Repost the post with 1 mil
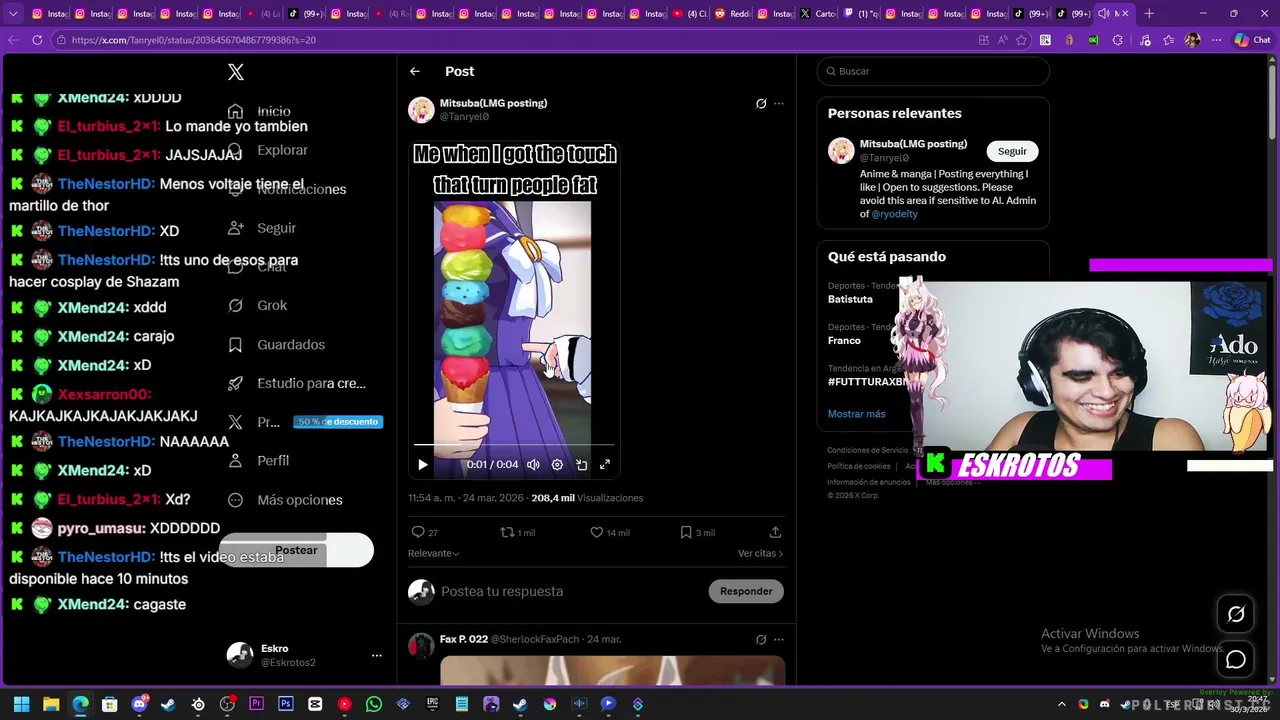 (x=517, y=532)
